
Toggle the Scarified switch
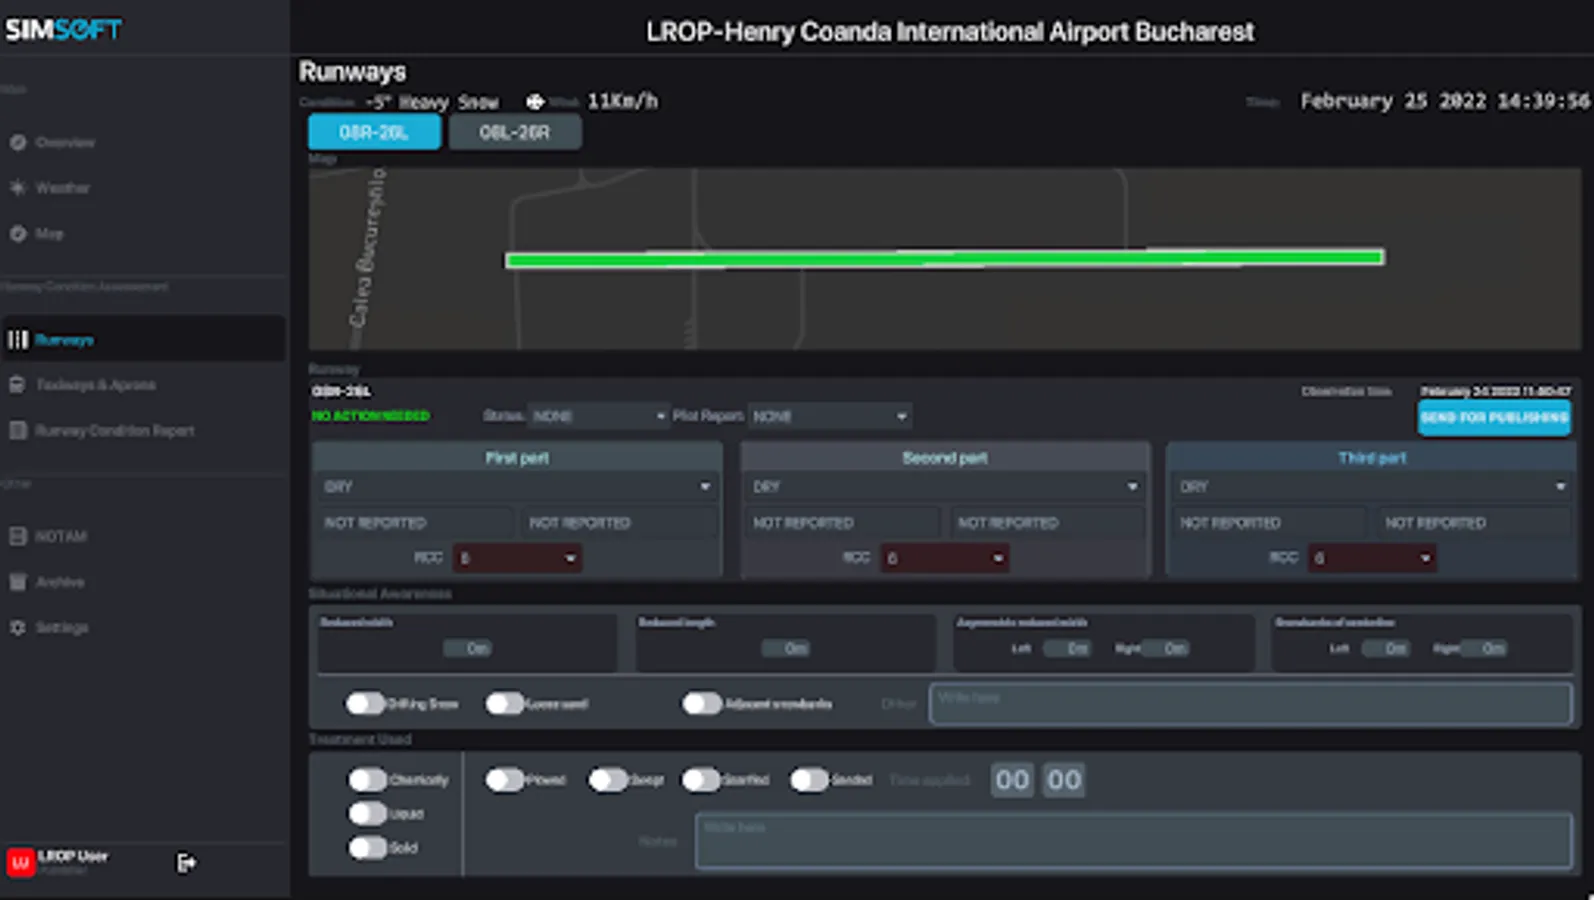tap(701, 779)
